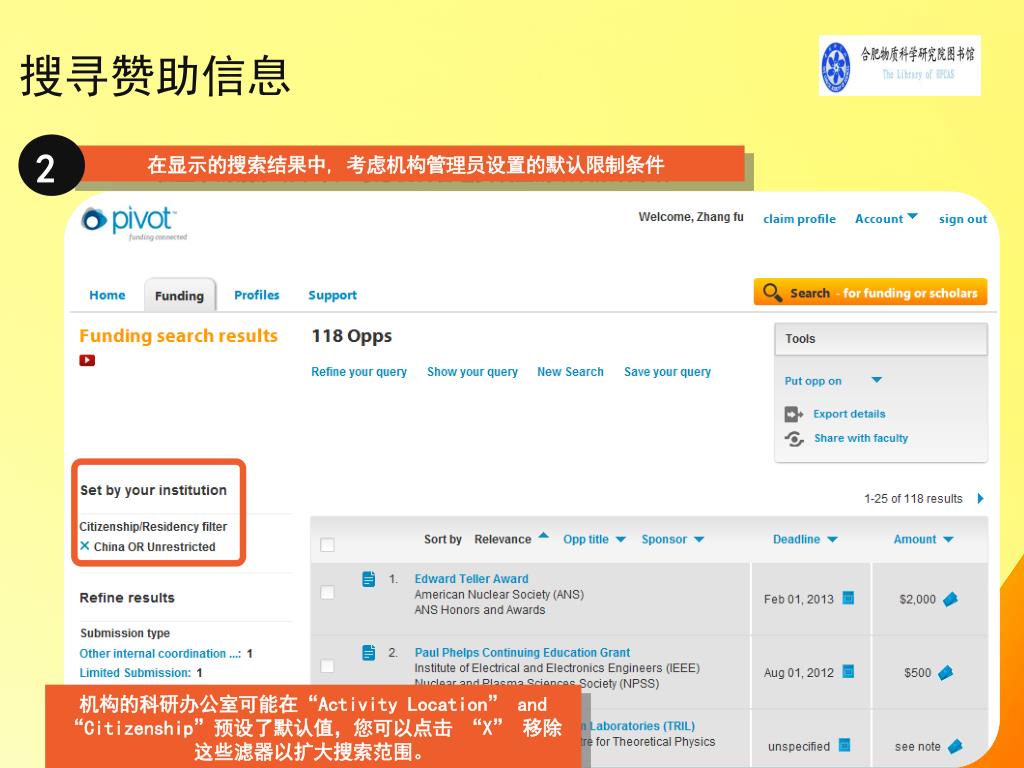This screenshot has width=1024, height=768.
Task: Select the Funding tab
Action: click(x=180, y=295)
